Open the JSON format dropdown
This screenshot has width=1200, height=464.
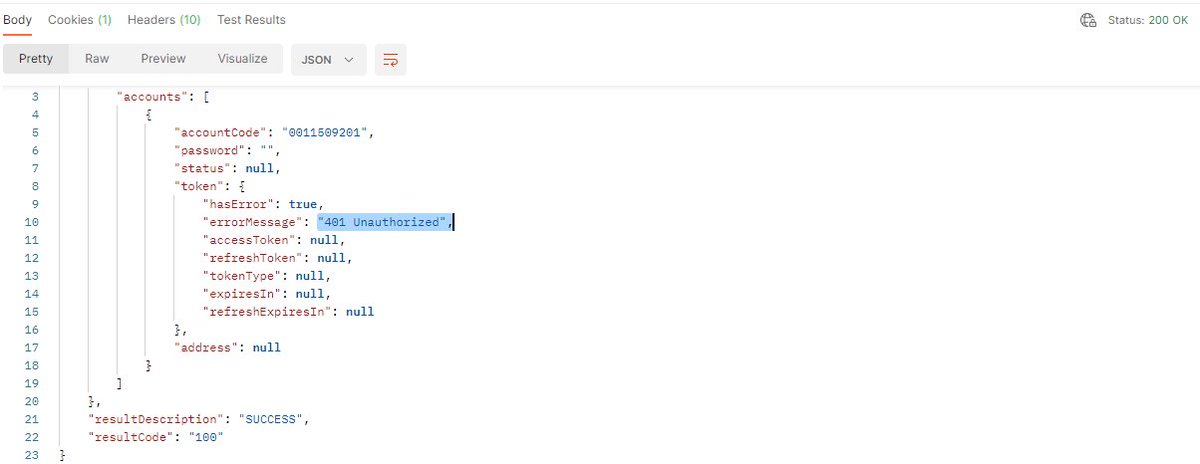[x=328, y=59]
